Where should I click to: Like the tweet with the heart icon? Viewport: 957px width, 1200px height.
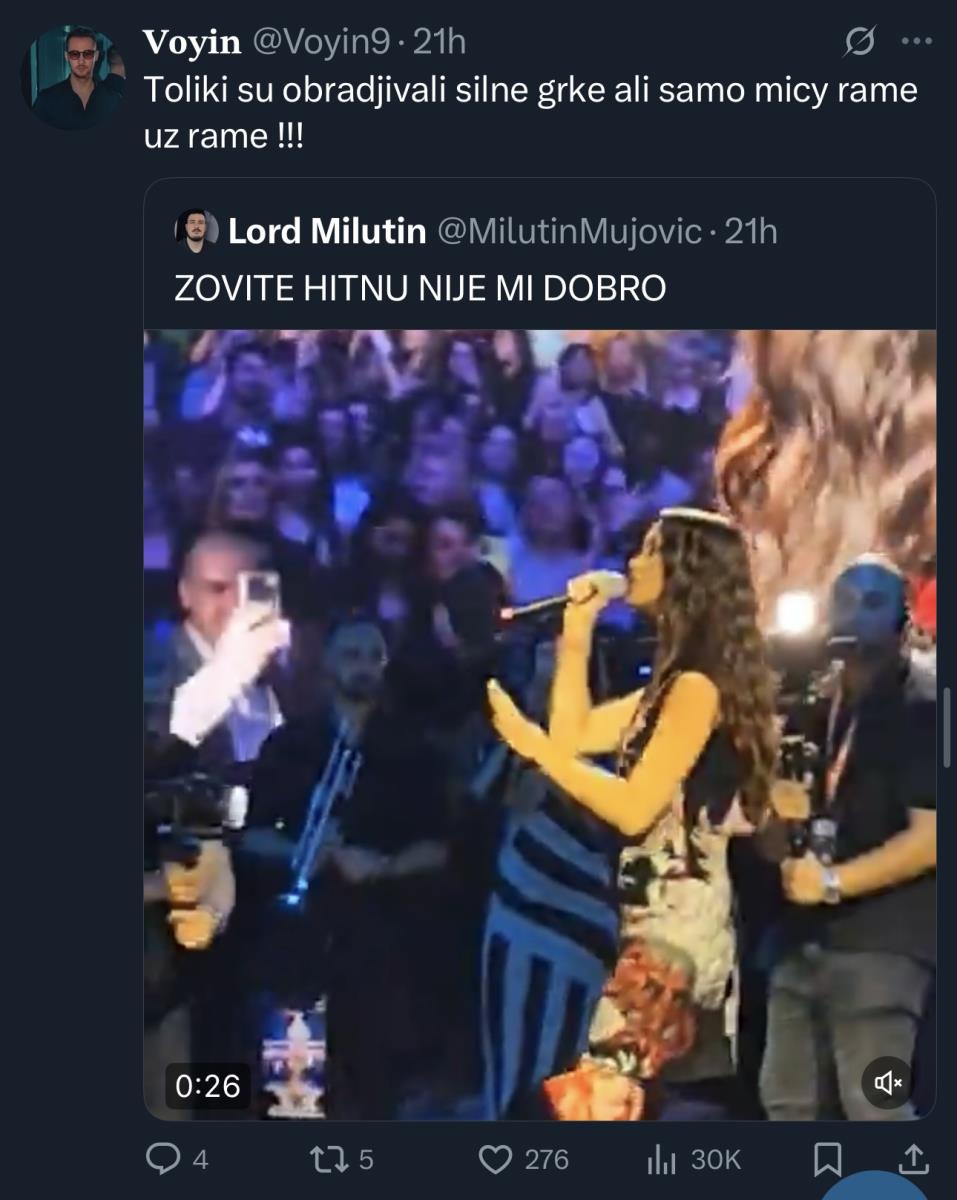click(x=495, y=1159)
